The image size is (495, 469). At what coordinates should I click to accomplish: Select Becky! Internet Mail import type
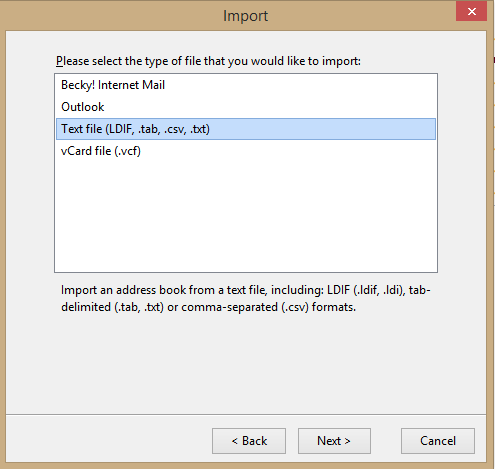246,85
